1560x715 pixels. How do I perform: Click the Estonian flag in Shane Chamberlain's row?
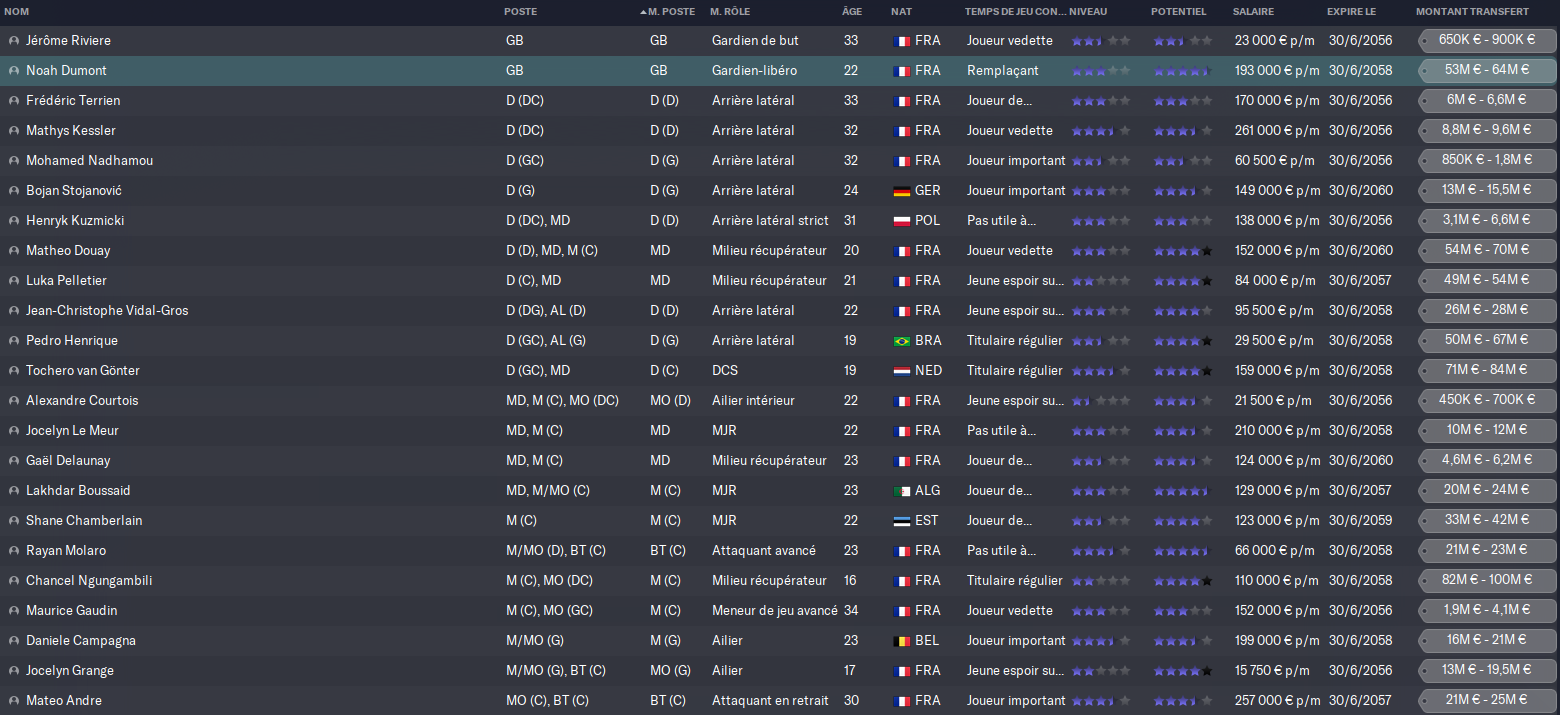(x=901, y=521)
